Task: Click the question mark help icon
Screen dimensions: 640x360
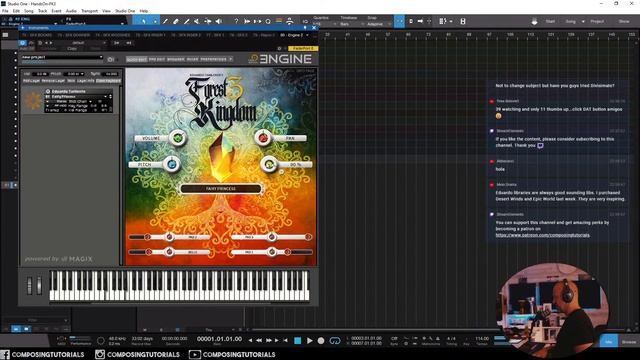Action: pyautogui.click(x=236, y=21)
